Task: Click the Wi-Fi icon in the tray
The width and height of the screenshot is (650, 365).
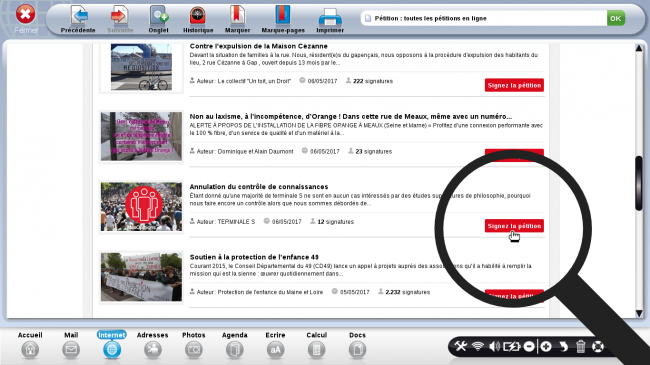Action: pos(478,346)
